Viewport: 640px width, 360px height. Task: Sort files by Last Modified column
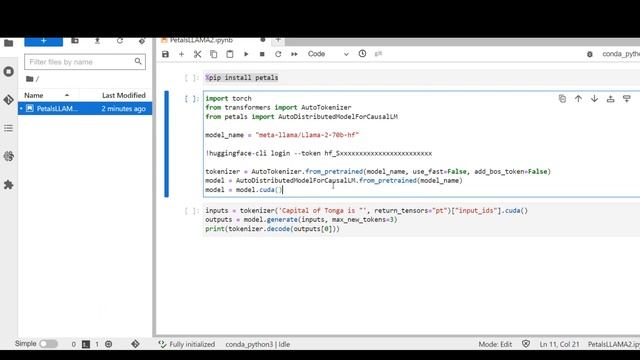point(124,95)
